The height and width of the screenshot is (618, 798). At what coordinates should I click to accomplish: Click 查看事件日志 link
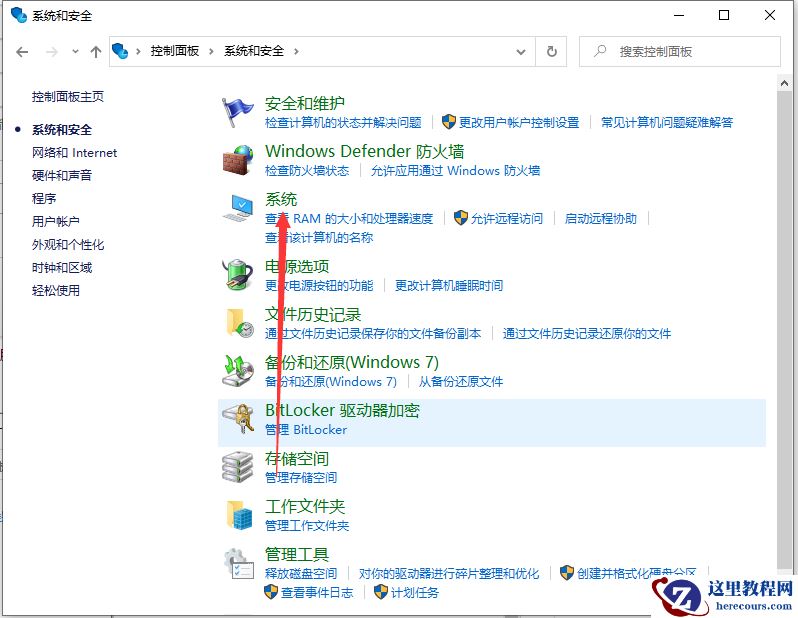317,593
